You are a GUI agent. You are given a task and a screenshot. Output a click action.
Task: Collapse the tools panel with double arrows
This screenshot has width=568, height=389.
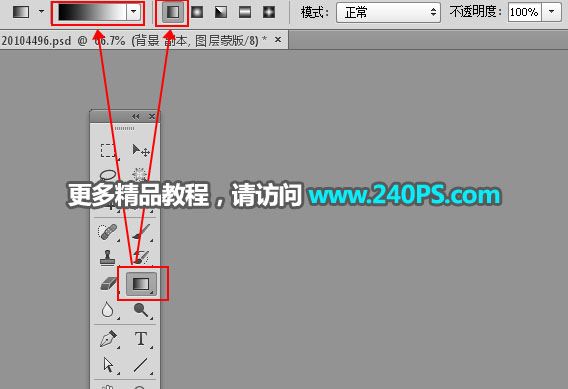point(135,116)
